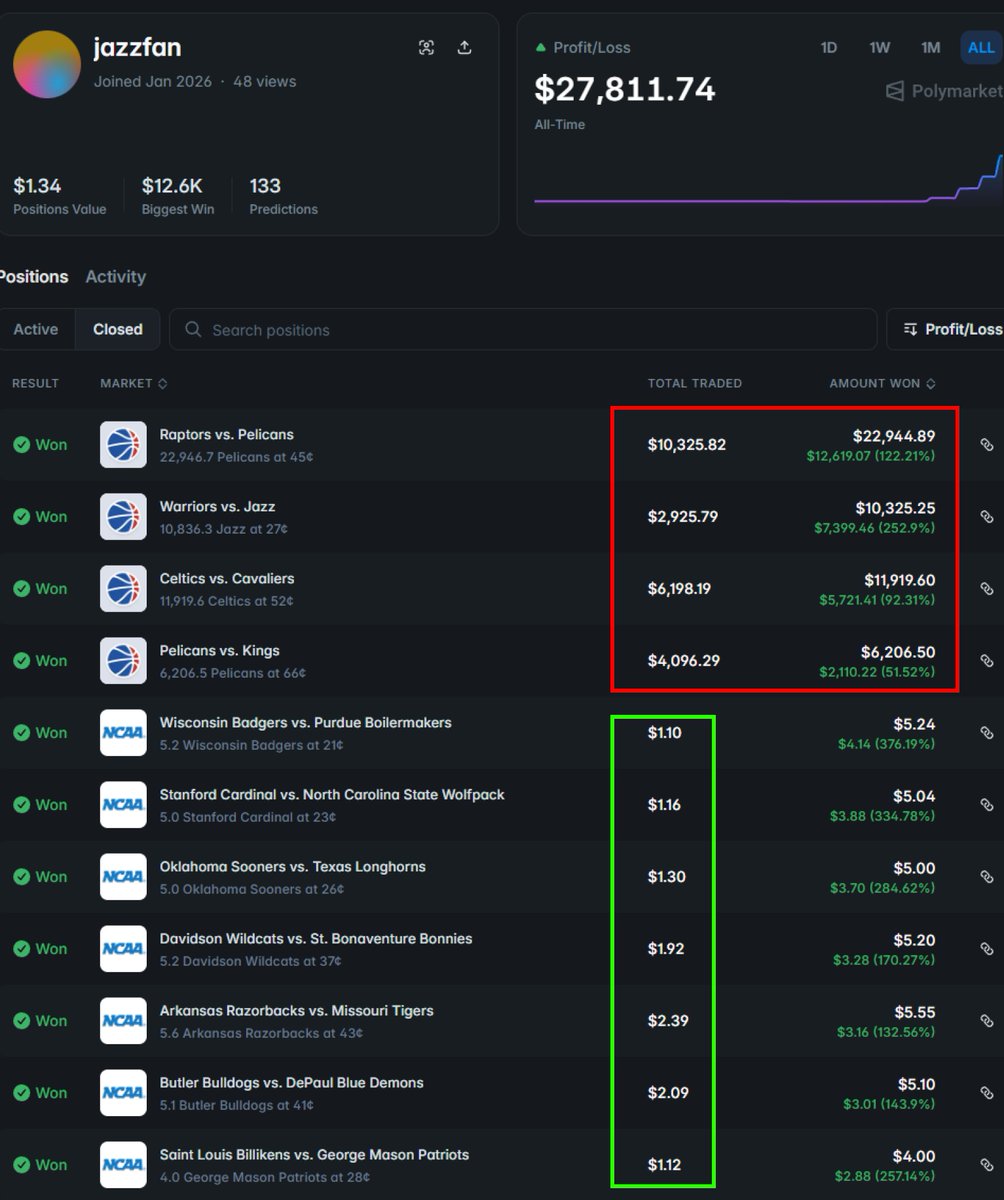The width and height of the screenshot is (1004, 1200).
Task: Select the 1D profit/loss timeframe
Action: coord(829,48)
